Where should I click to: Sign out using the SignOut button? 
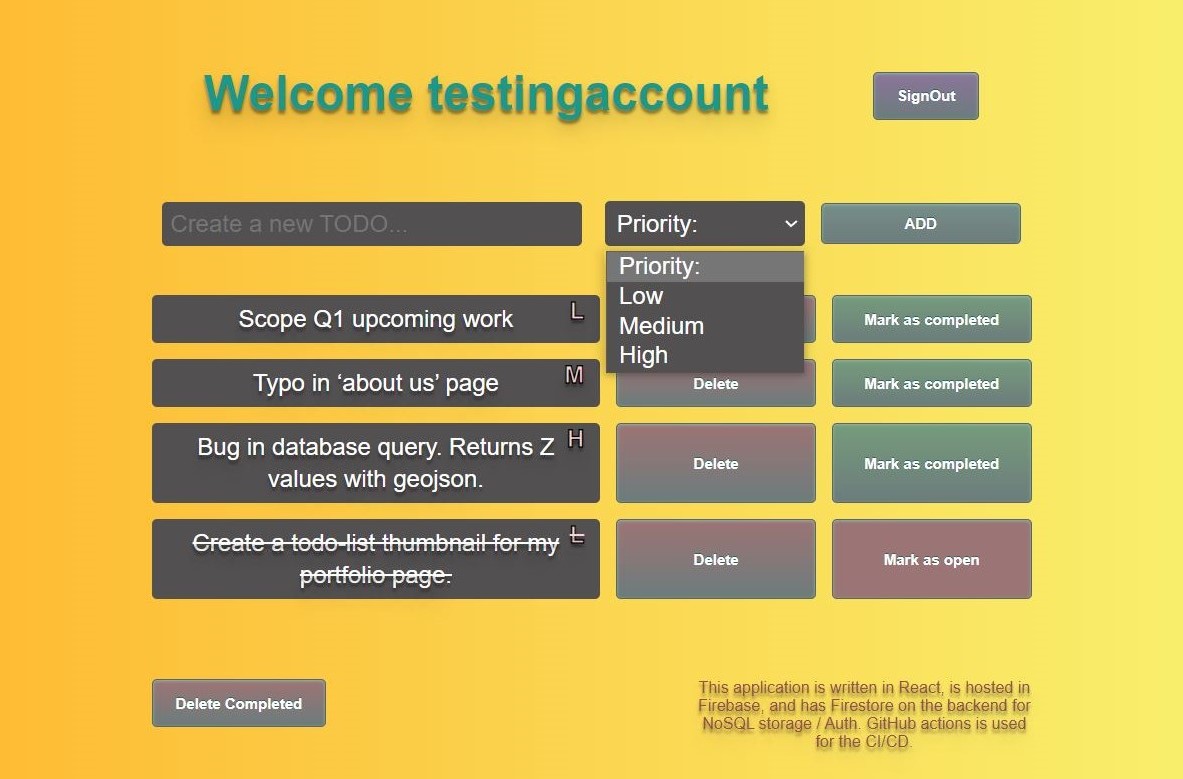coord(926,96)
